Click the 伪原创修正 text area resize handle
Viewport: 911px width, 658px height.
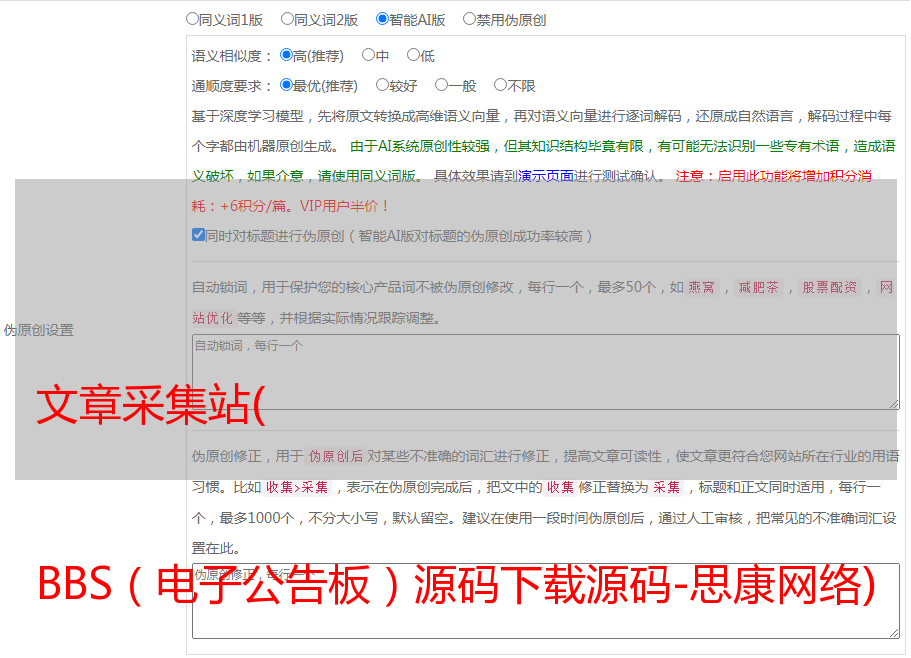coord(893,632)
